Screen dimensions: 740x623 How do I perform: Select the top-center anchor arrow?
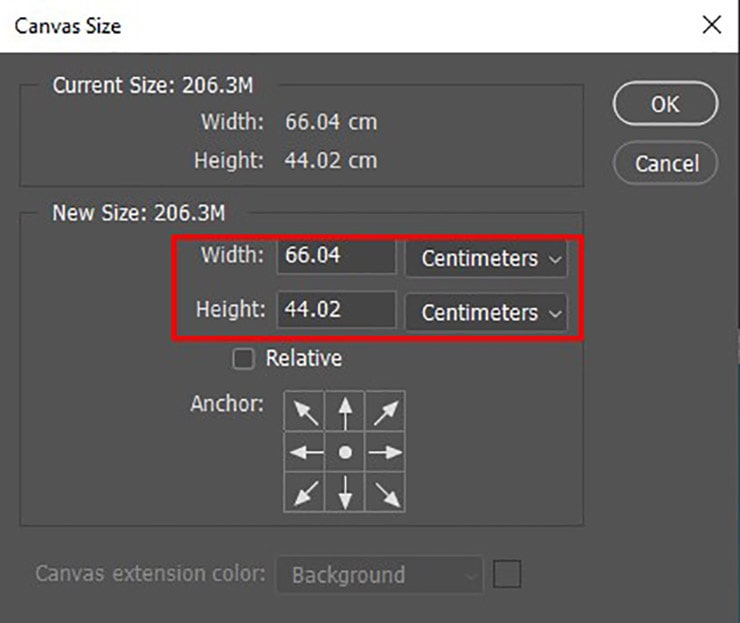click(345, 411)
